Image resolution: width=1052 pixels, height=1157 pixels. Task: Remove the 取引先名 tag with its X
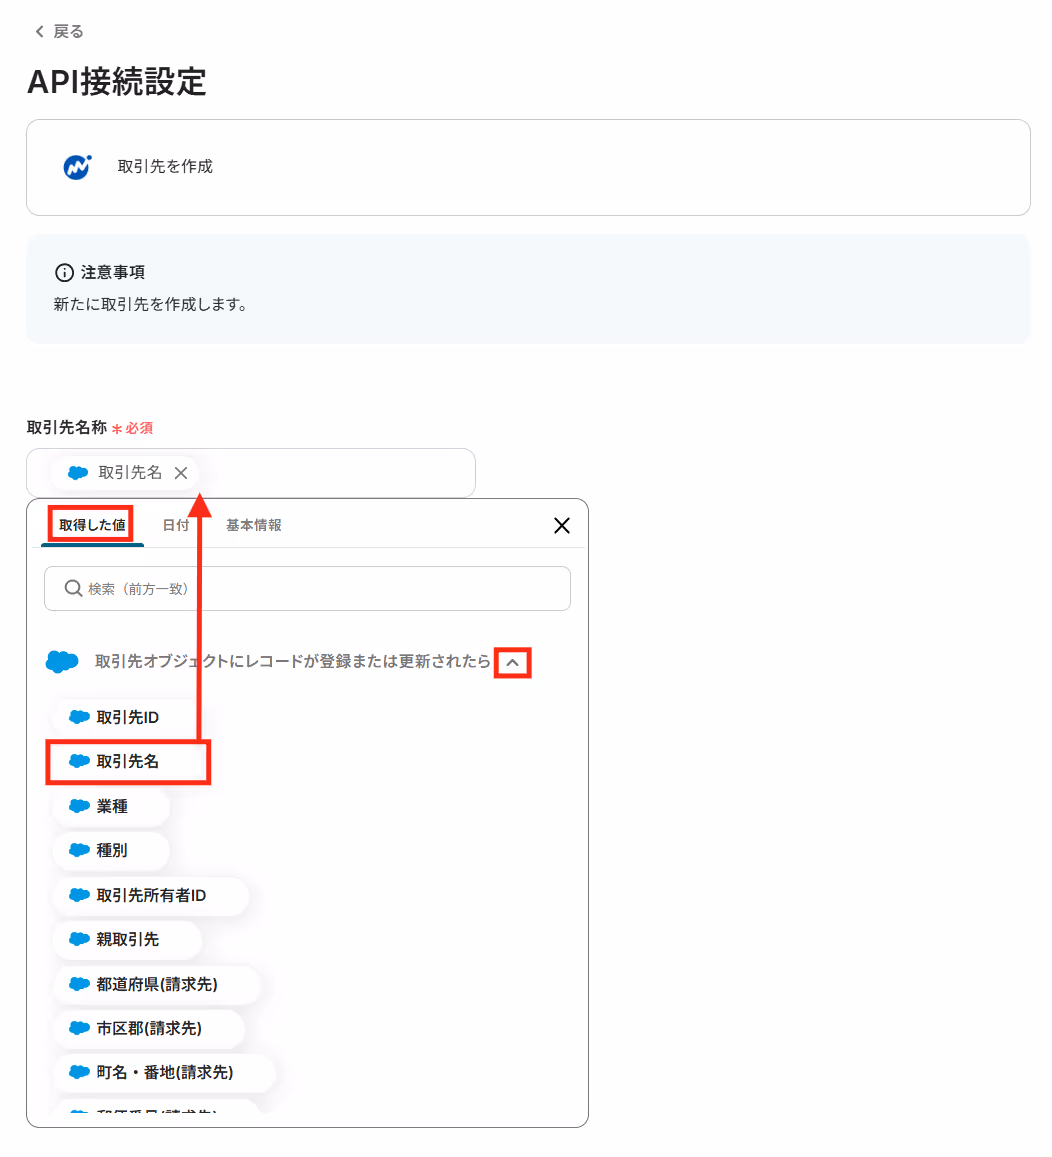pos(181,473)
